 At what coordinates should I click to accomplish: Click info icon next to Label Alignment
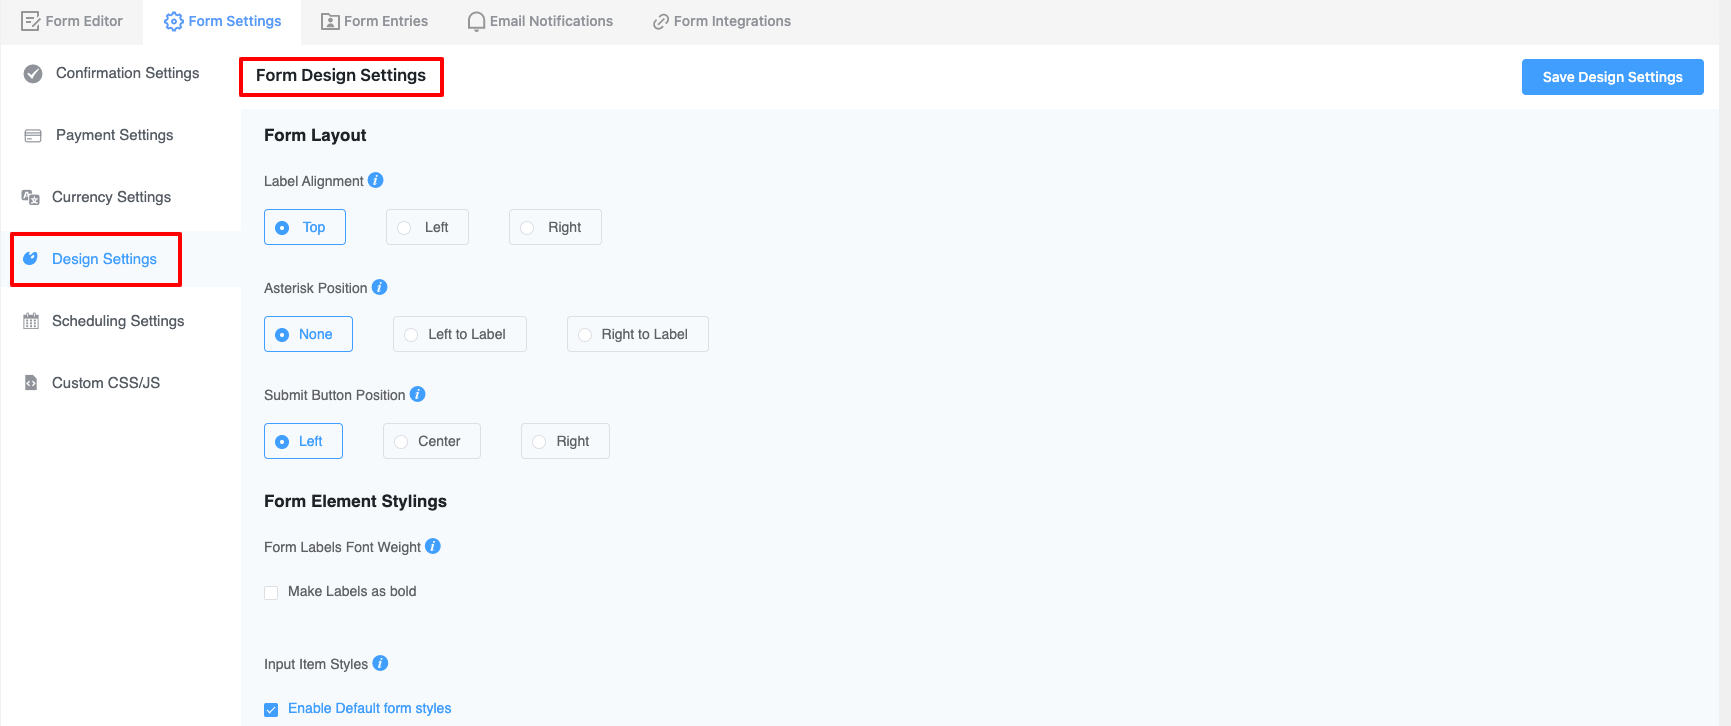376,180
